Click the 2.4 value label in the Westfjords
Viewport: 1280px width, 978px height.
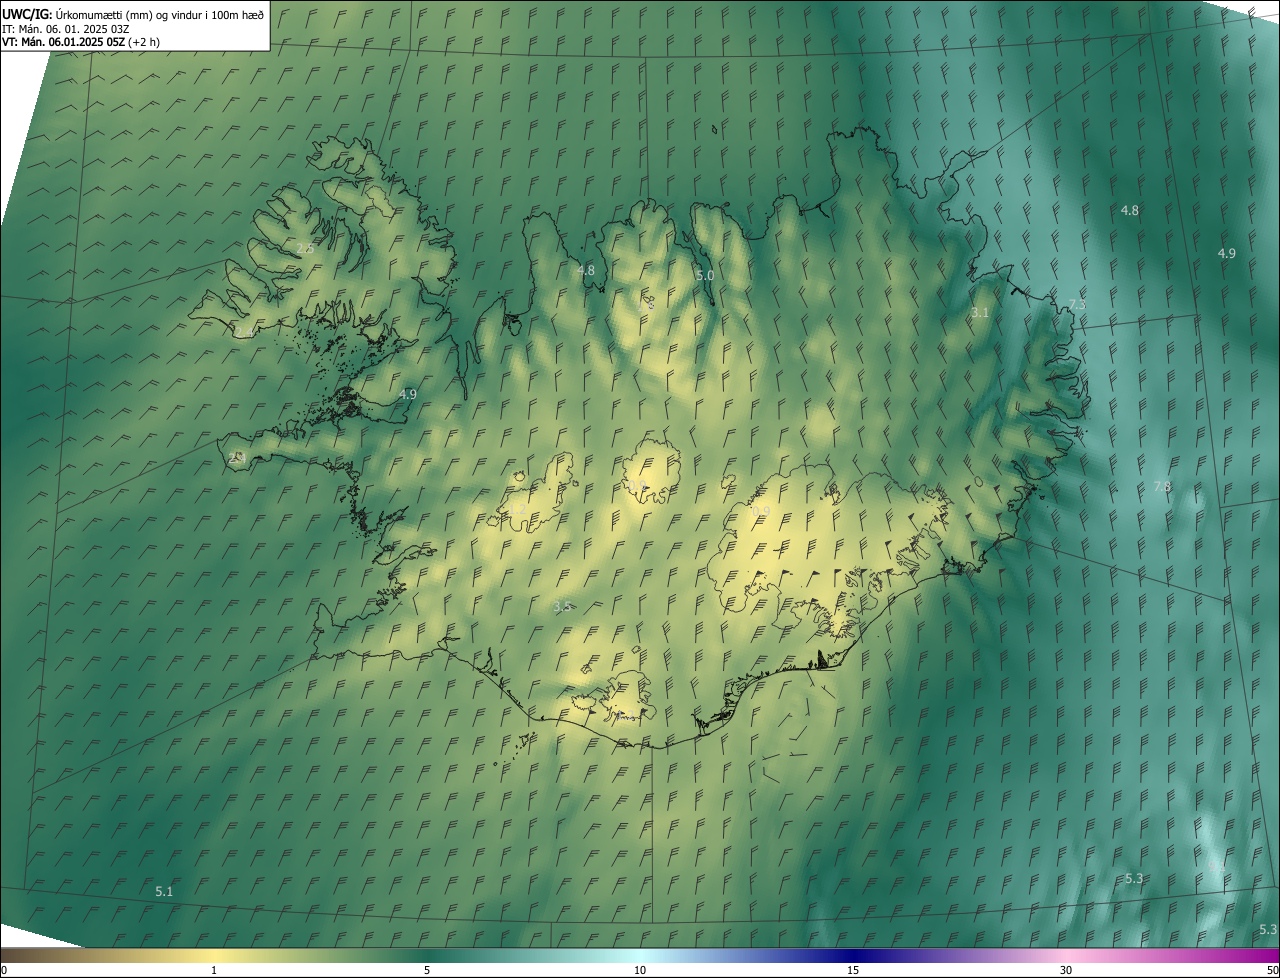point(244,331)
